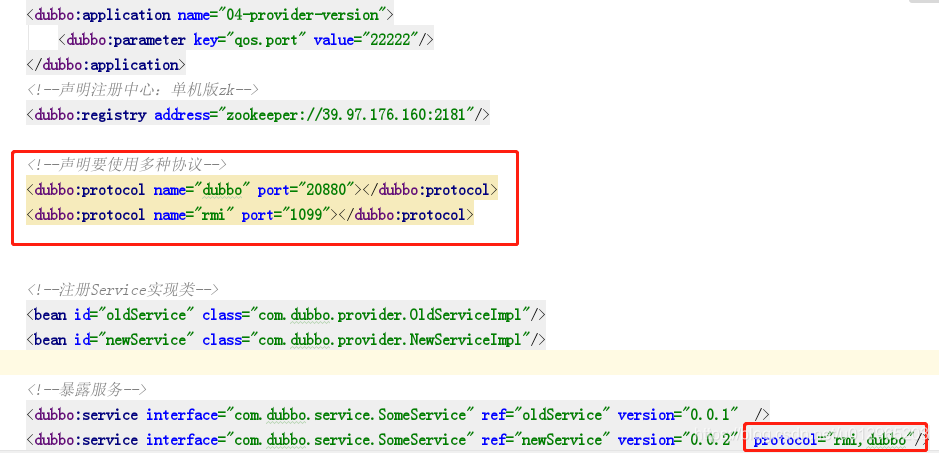Click the bean id "newService"
939x453 pixels.
point(146,340)
